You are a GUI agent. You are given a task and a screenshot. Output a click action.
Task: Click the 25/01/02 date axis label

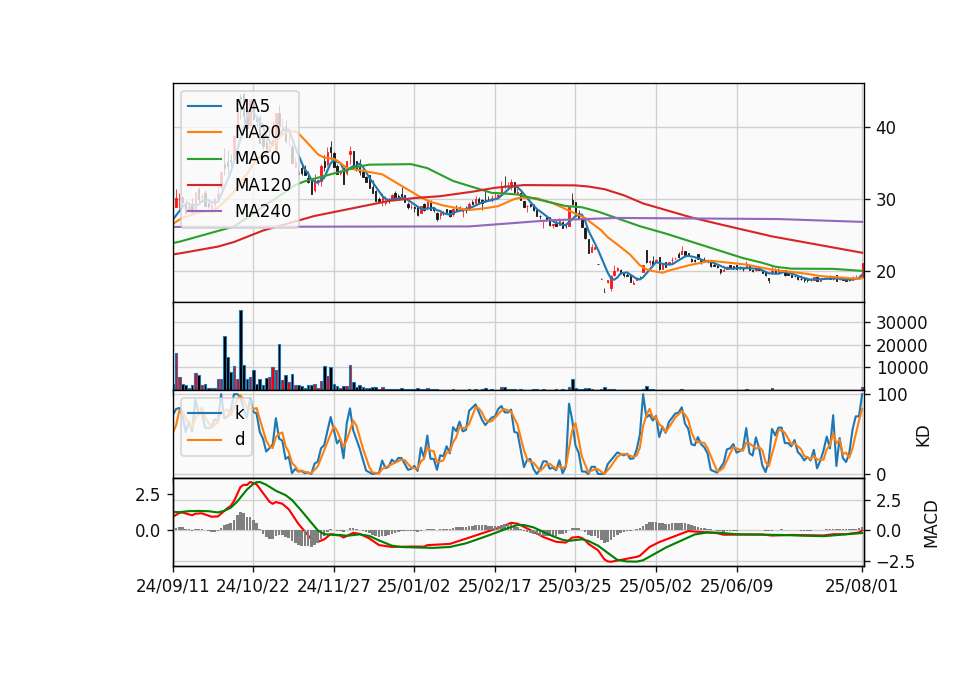click(x=414, y=586)
